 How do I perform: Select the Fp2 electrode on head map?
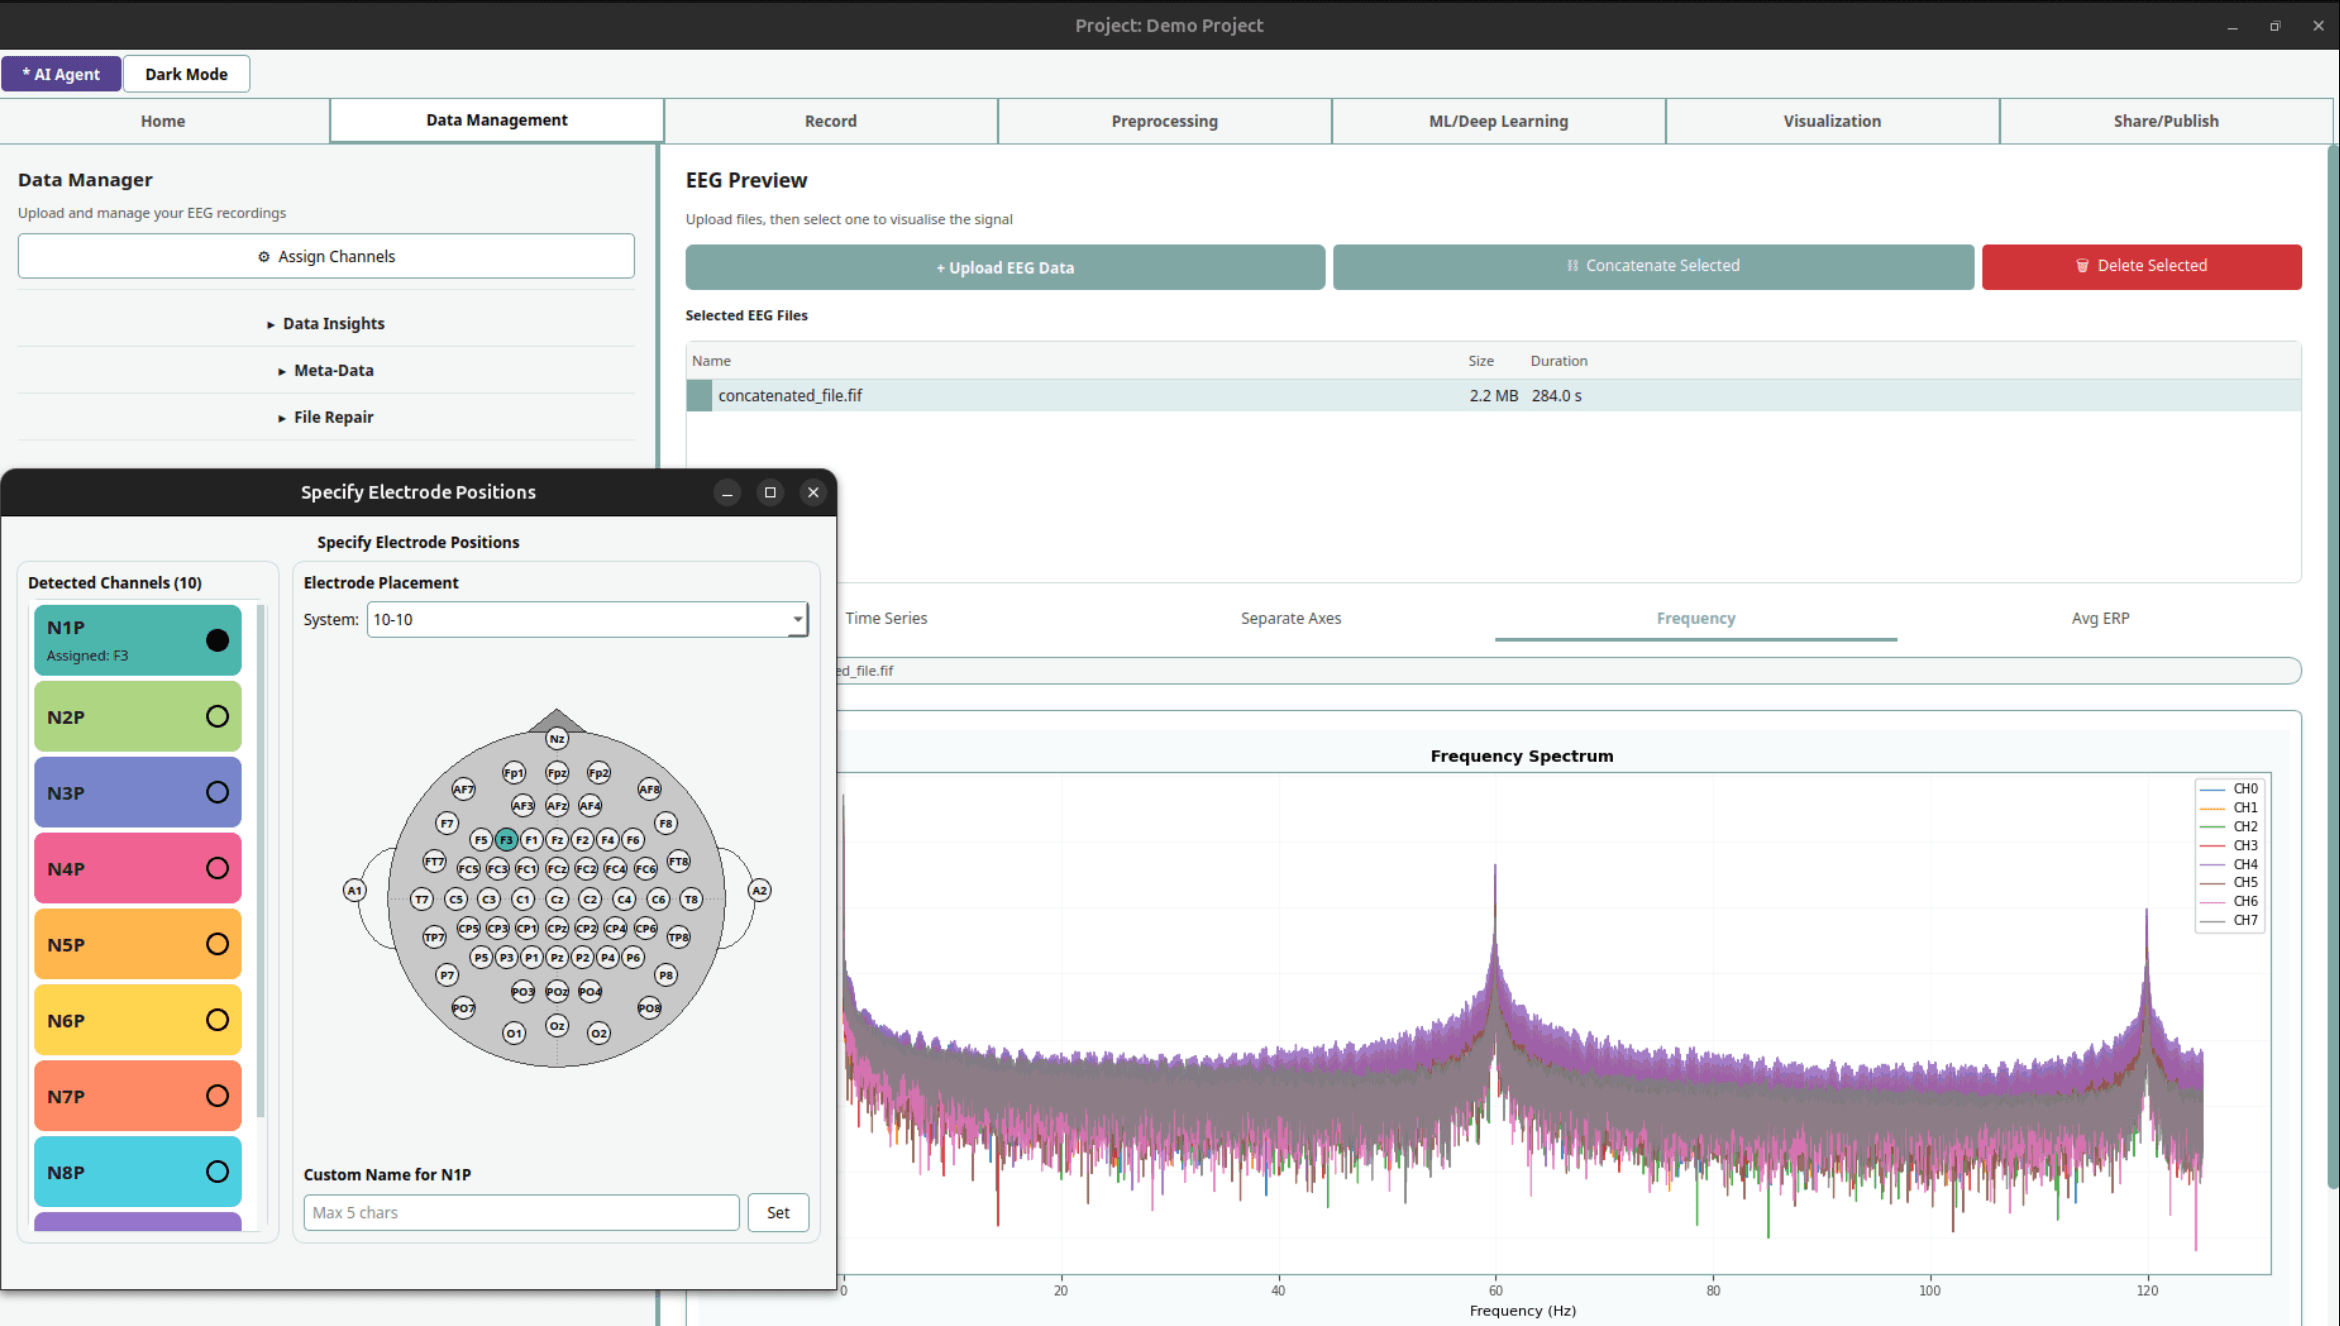click(x=598, y=773)
